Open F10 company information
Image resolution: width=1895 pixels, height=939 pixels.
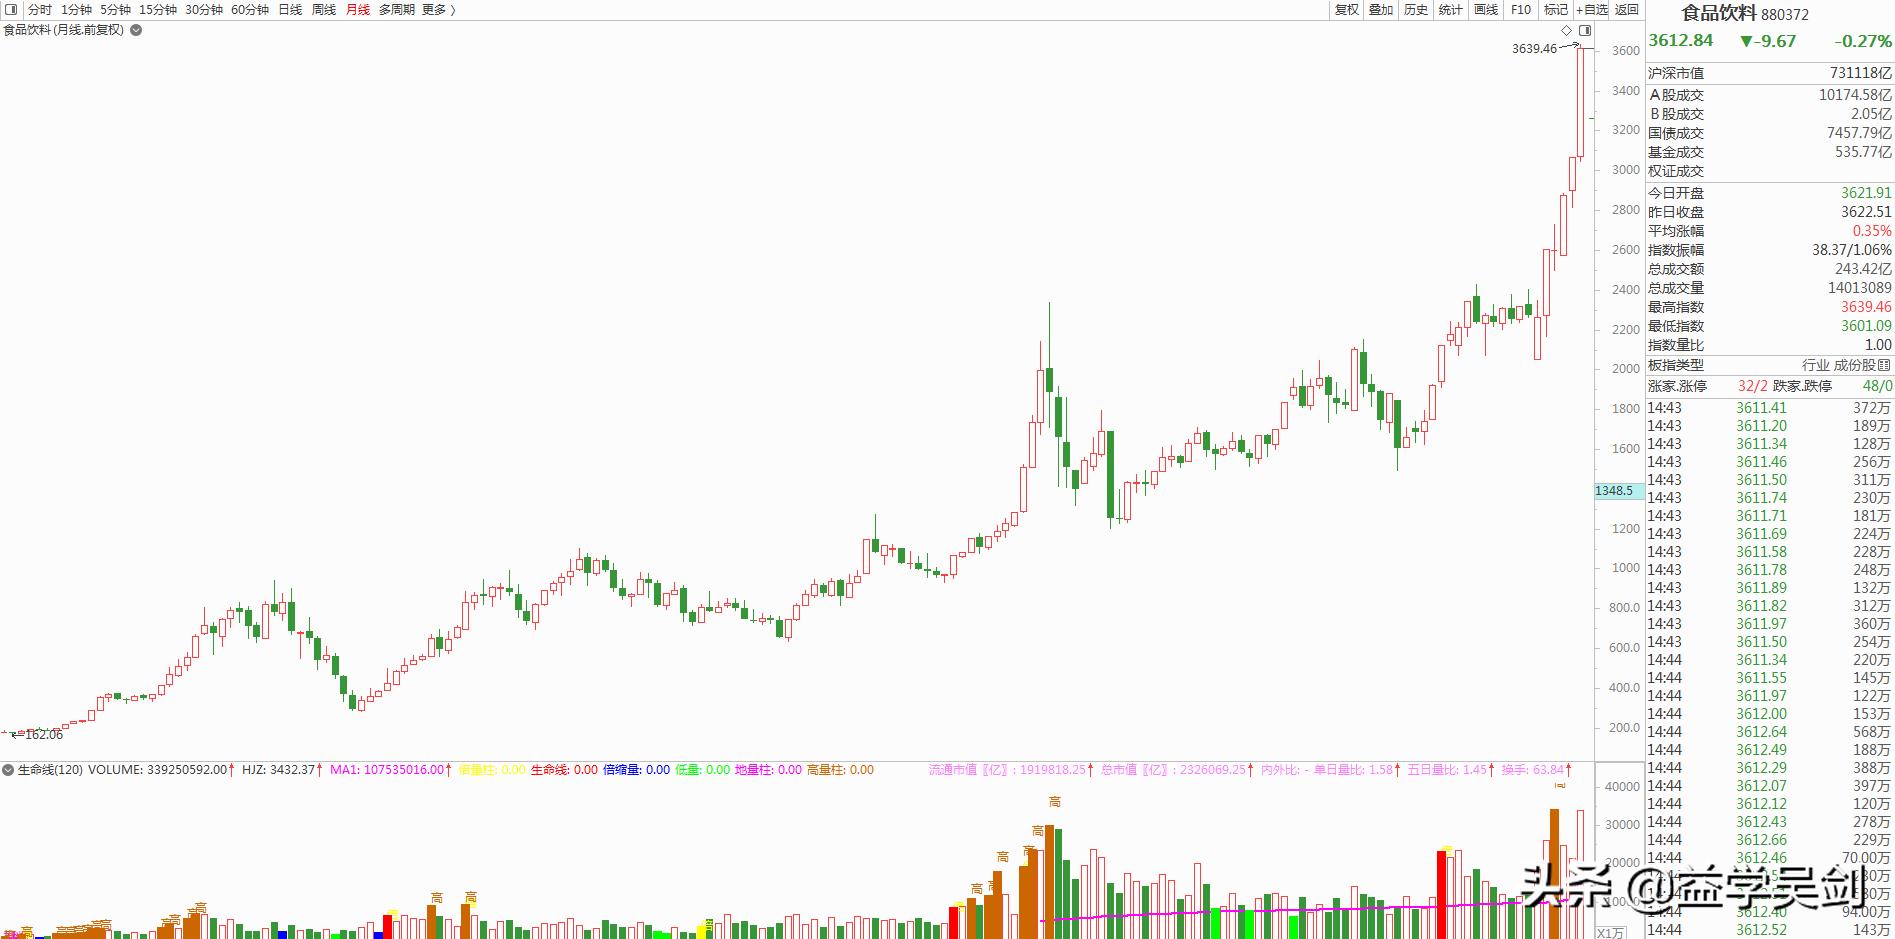click(1521, 9)
